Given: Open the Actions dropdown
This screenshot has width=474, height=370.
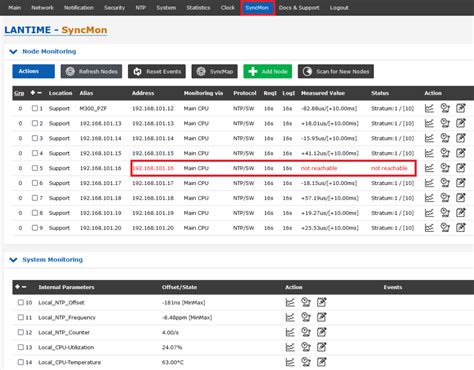Looking at the screenshot, I should [33, 71].
